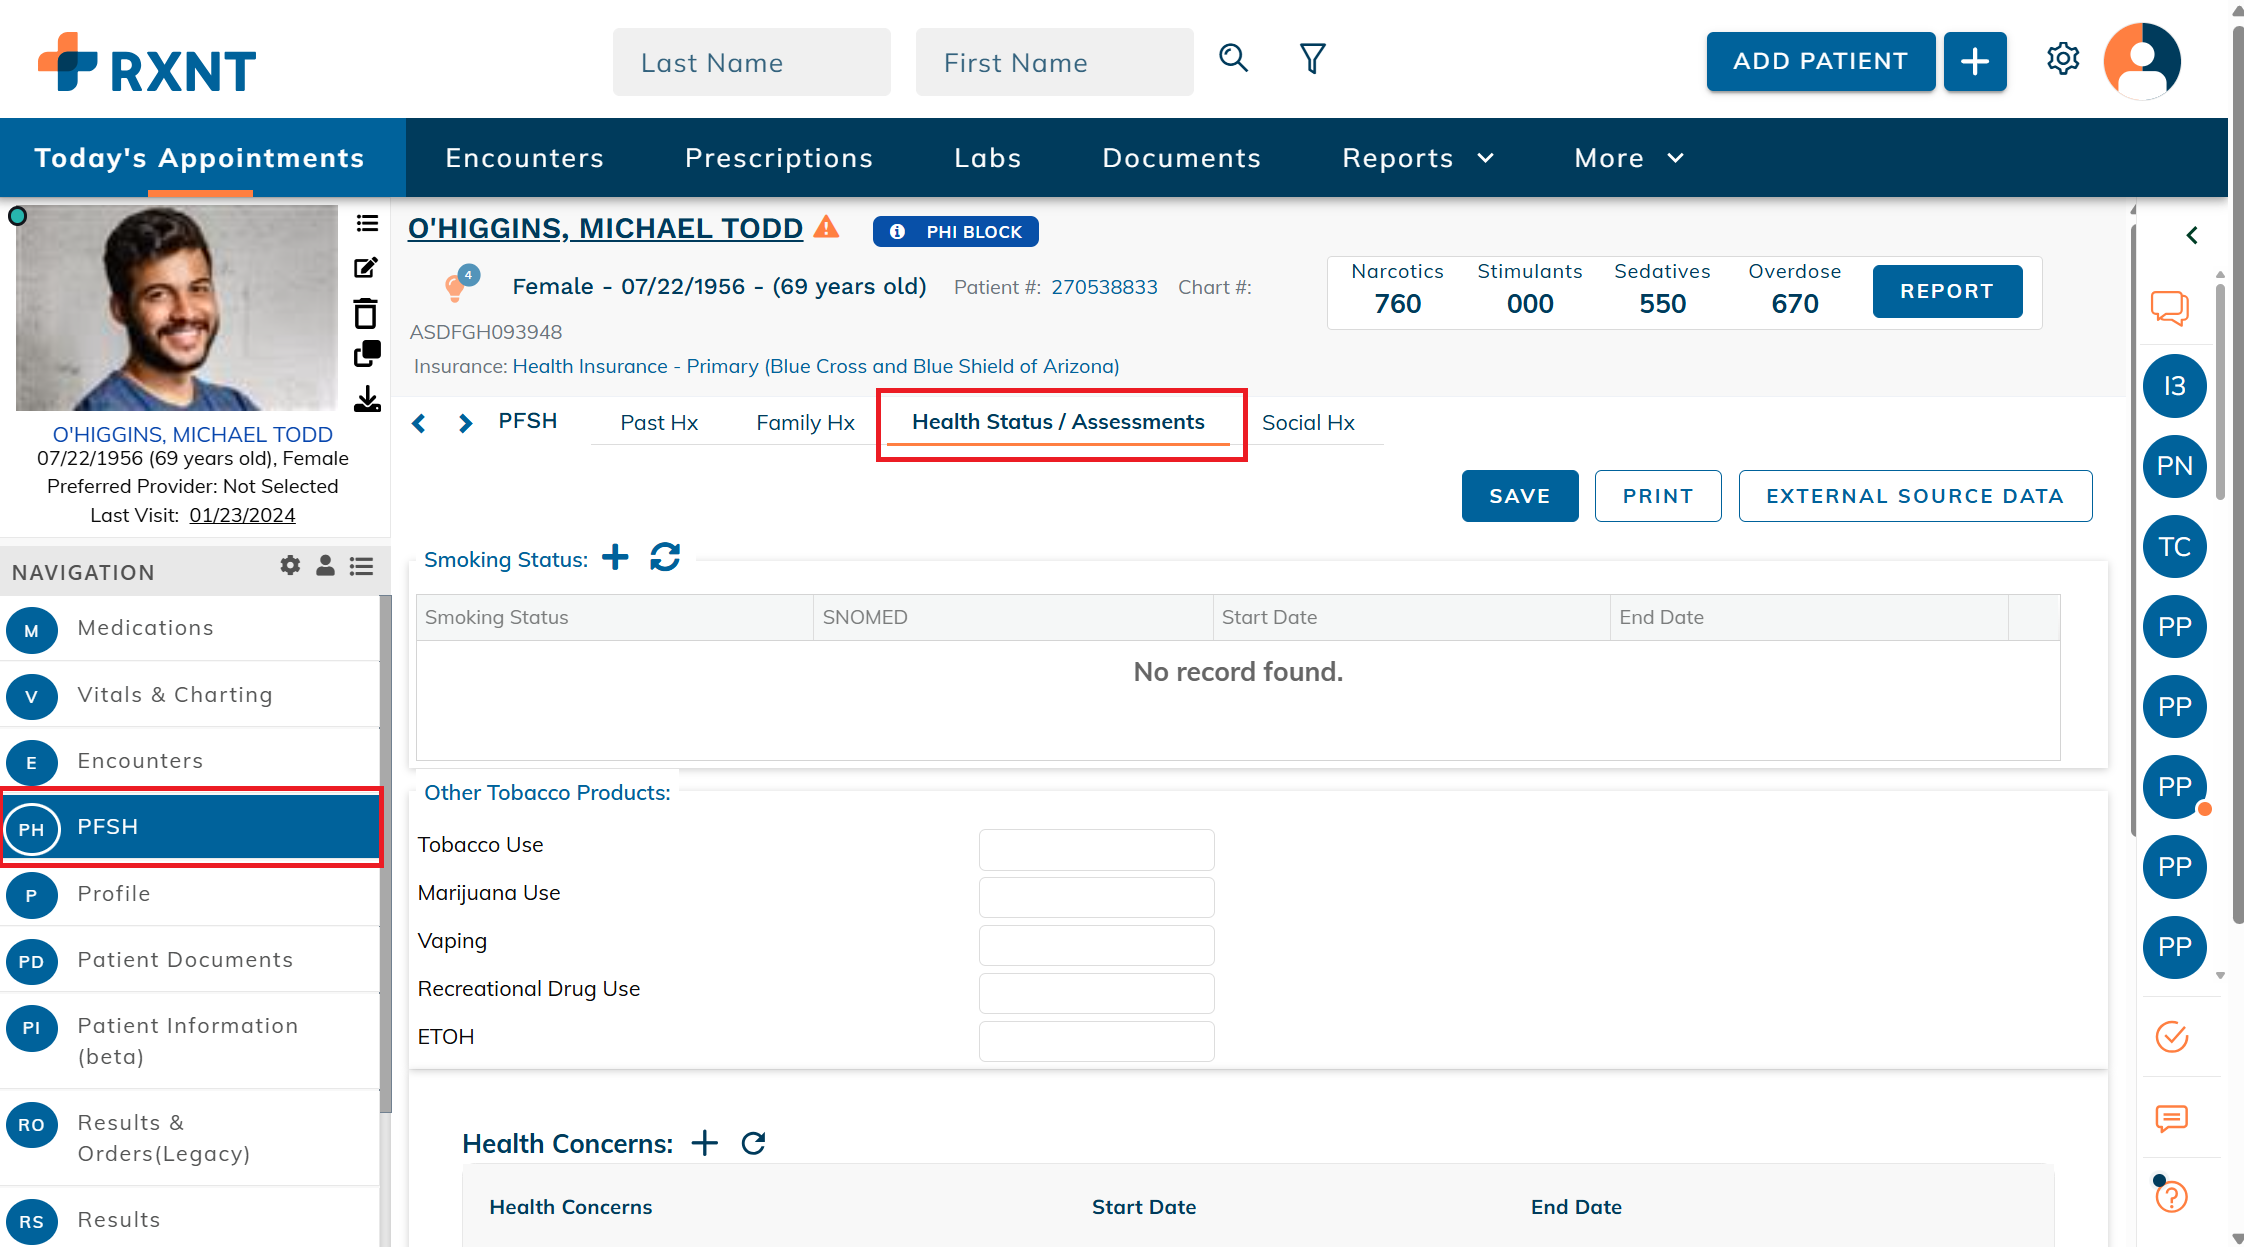The width and height of the screenshot is (2244, 1247).
Task: Click the trash icon beside patient photo
Action: [x=366, y=314]
